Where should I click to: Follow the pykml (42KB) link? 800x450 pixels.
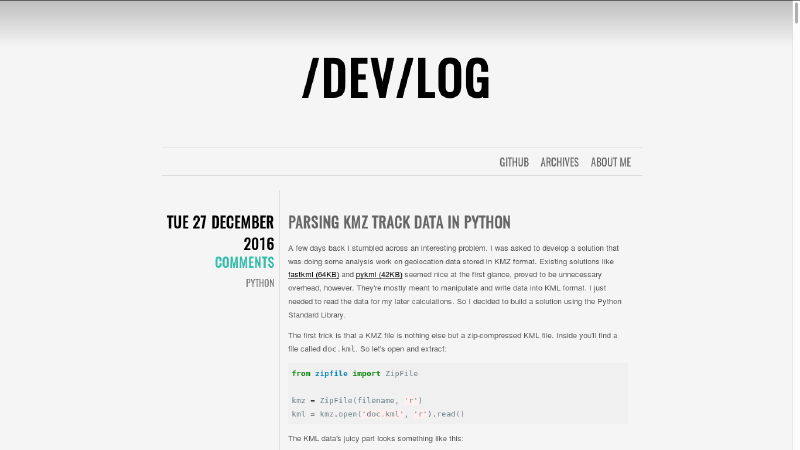379,274
